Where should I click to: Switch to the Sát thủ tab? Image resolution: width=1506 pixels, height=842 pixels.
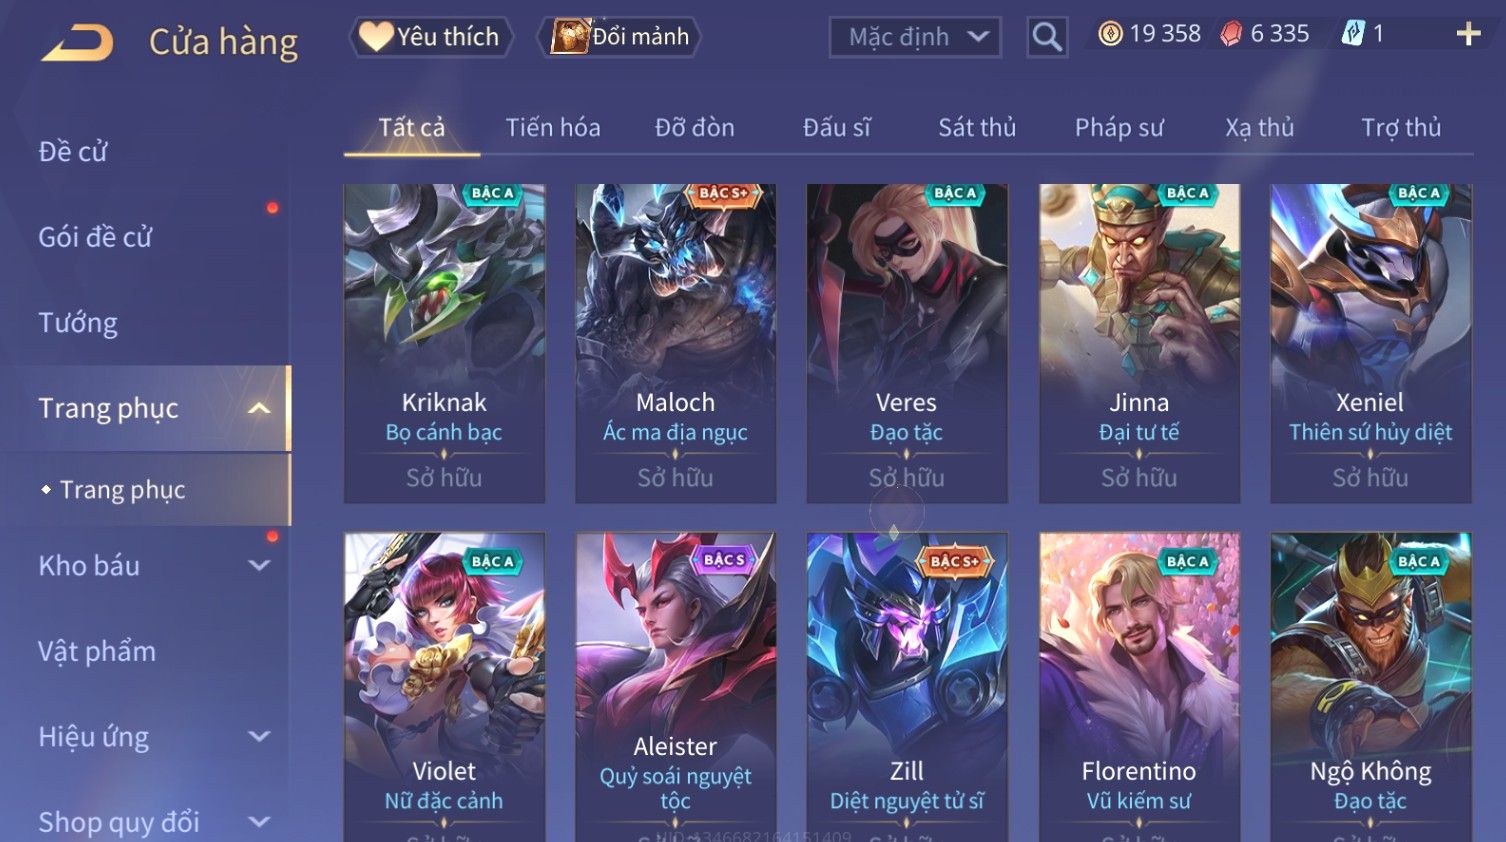coord(977,128)
